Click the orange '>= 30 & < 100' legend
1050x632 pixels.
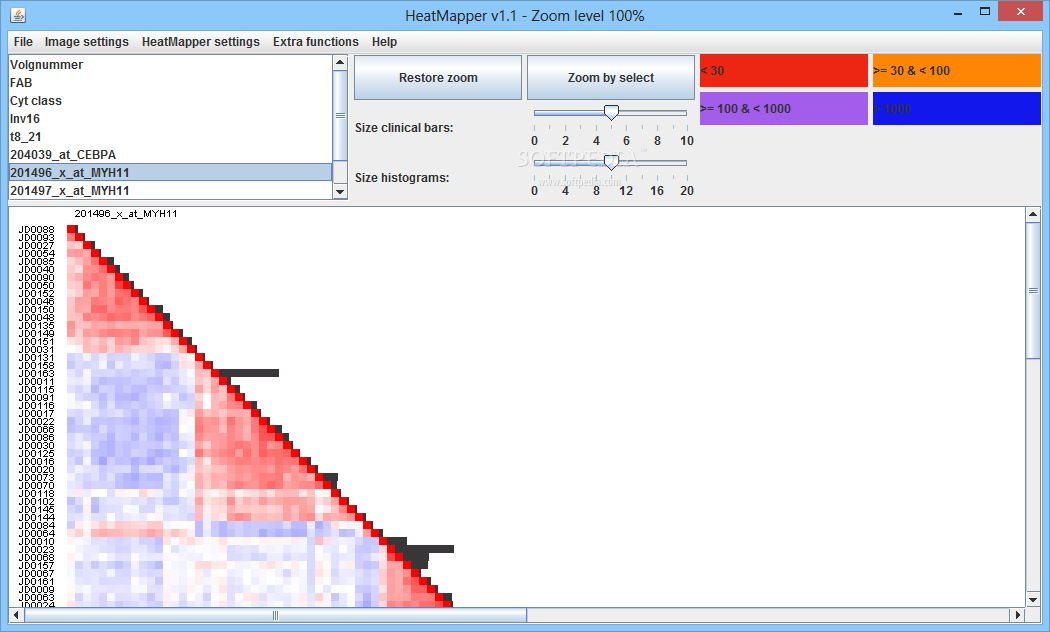pos(956,71)
